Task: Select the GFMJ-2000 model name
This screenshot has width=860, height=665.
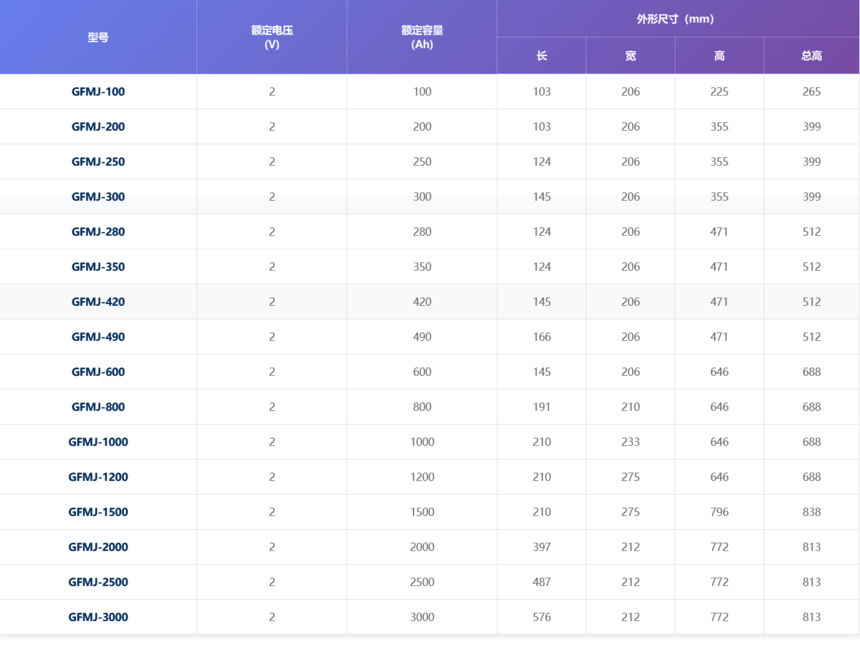Action: pyautogui.click(x=98, y=547)
